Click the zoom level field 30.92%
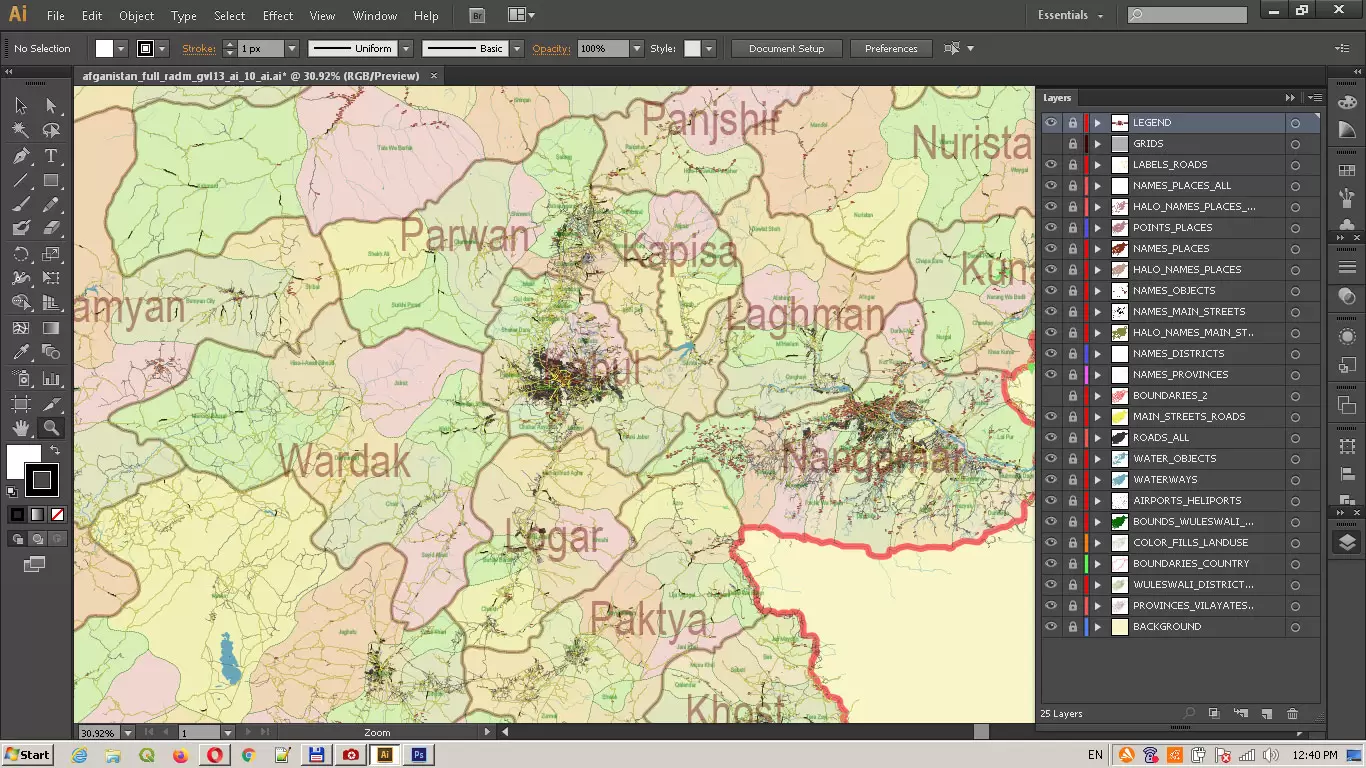1366x768 pixels. [98, 733]
